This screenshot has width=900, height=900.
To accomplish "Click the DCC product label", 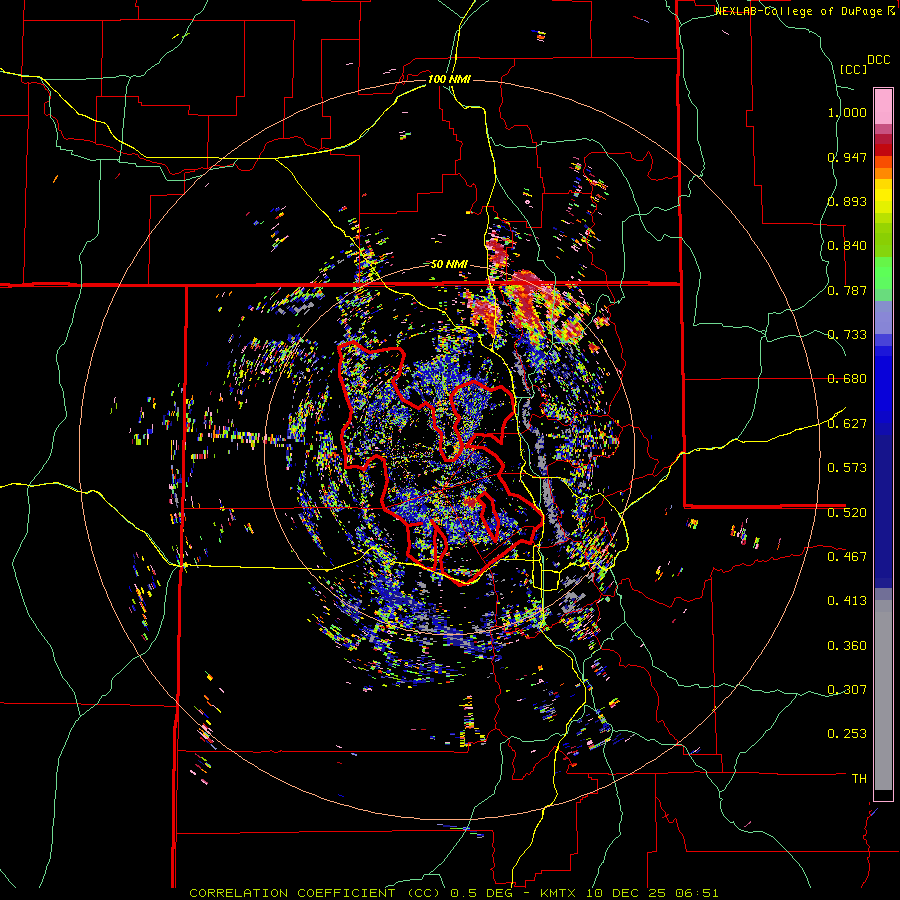I will pos(879,60).
